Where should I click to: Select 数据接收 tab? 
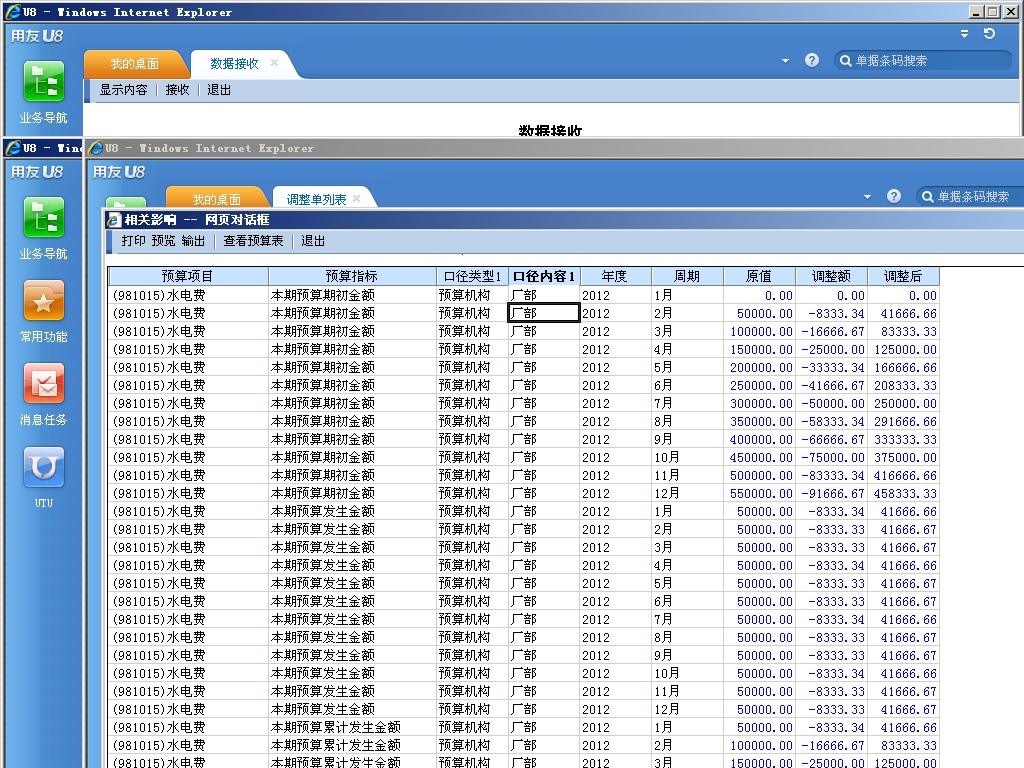(234, 63)
